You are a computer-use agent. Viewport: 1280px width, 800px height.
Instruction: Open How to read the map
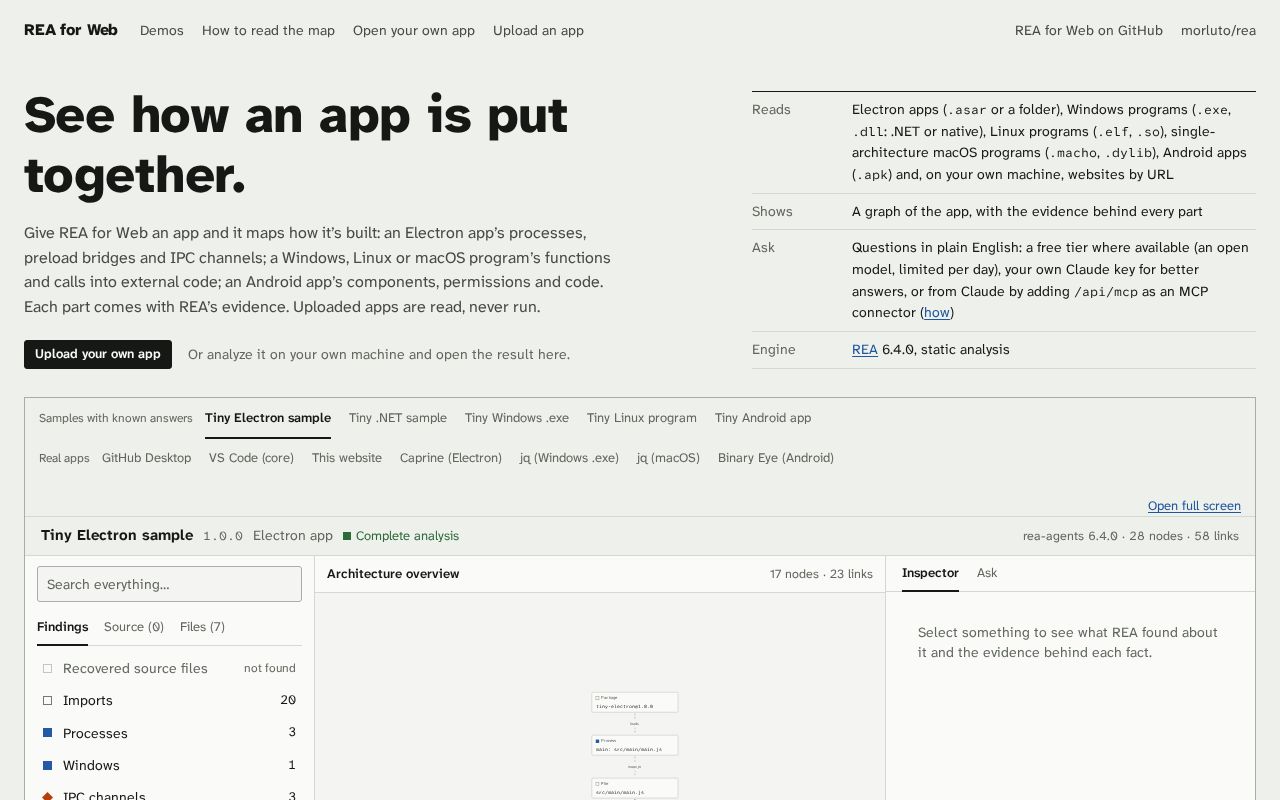click(268, 30)
